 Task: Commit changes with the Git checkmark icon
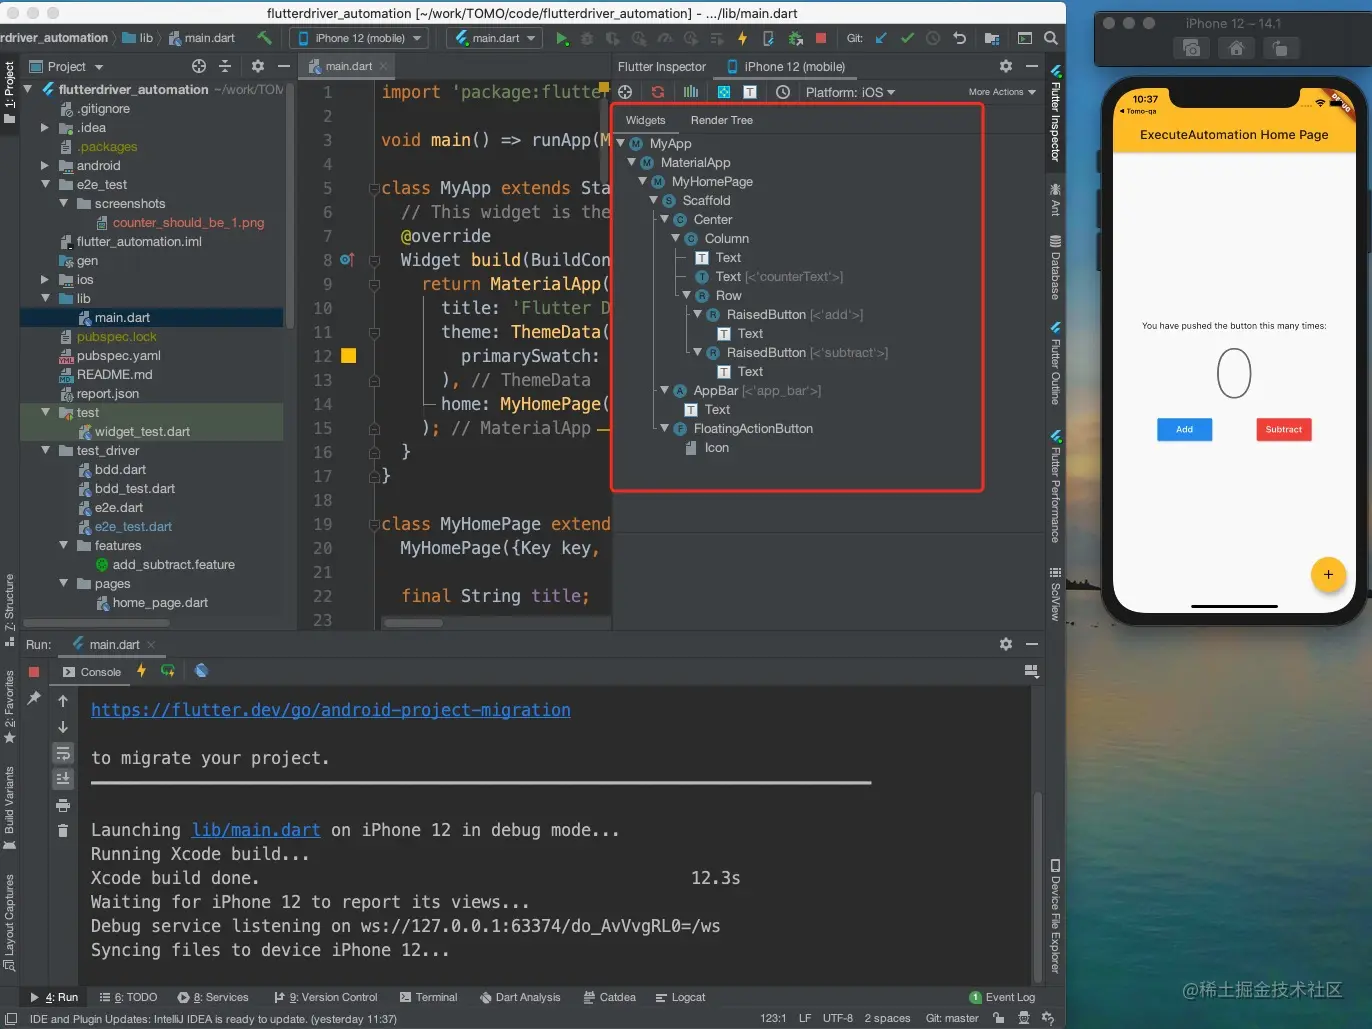click(x=907, y=38)
